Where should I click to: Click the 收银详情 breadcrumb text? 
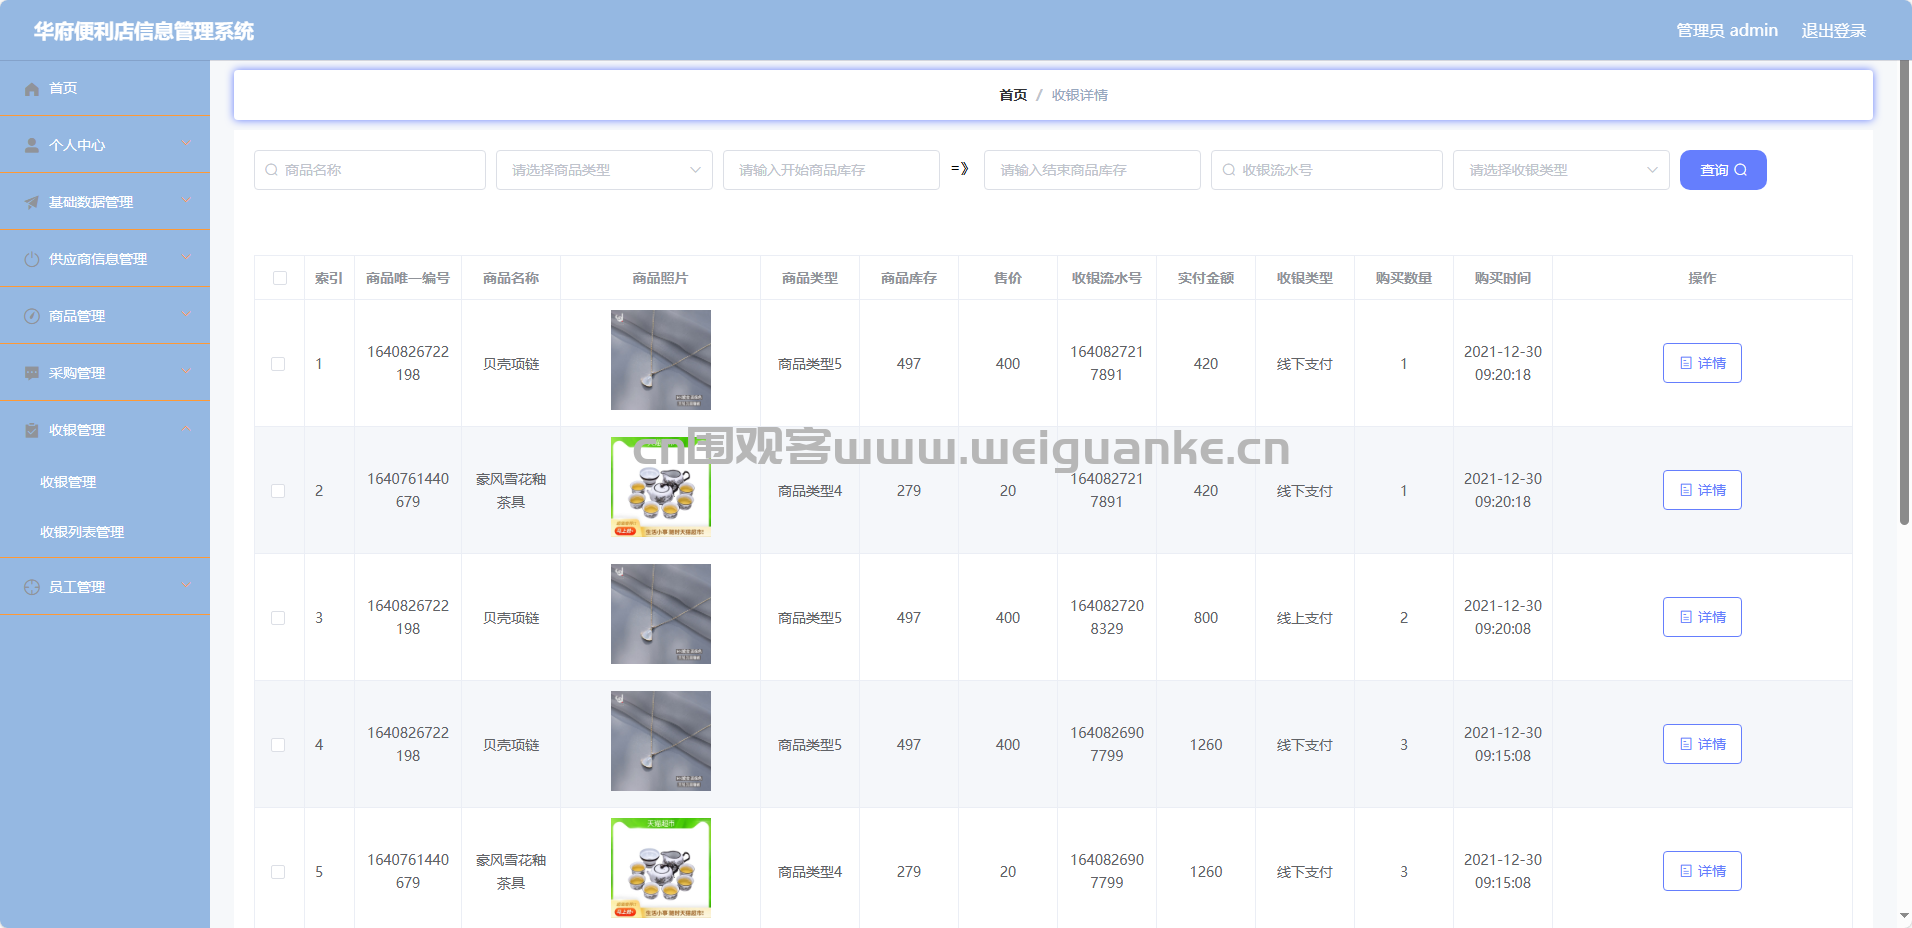coord(1080,95)
